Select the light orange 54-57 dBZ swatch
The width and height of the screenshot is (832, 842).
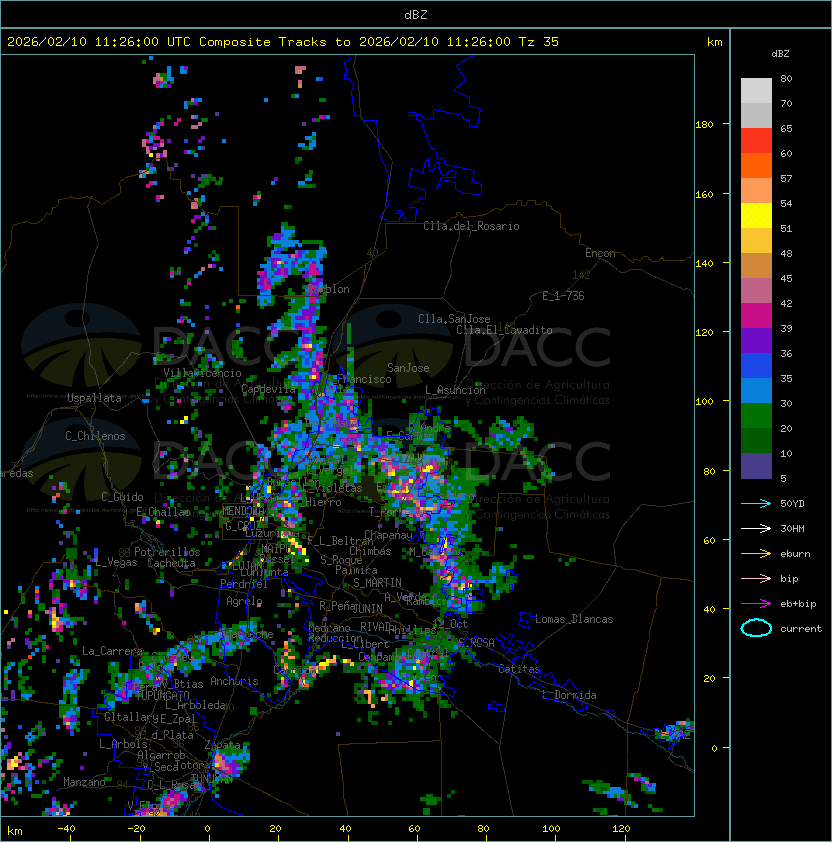point(756,191)
